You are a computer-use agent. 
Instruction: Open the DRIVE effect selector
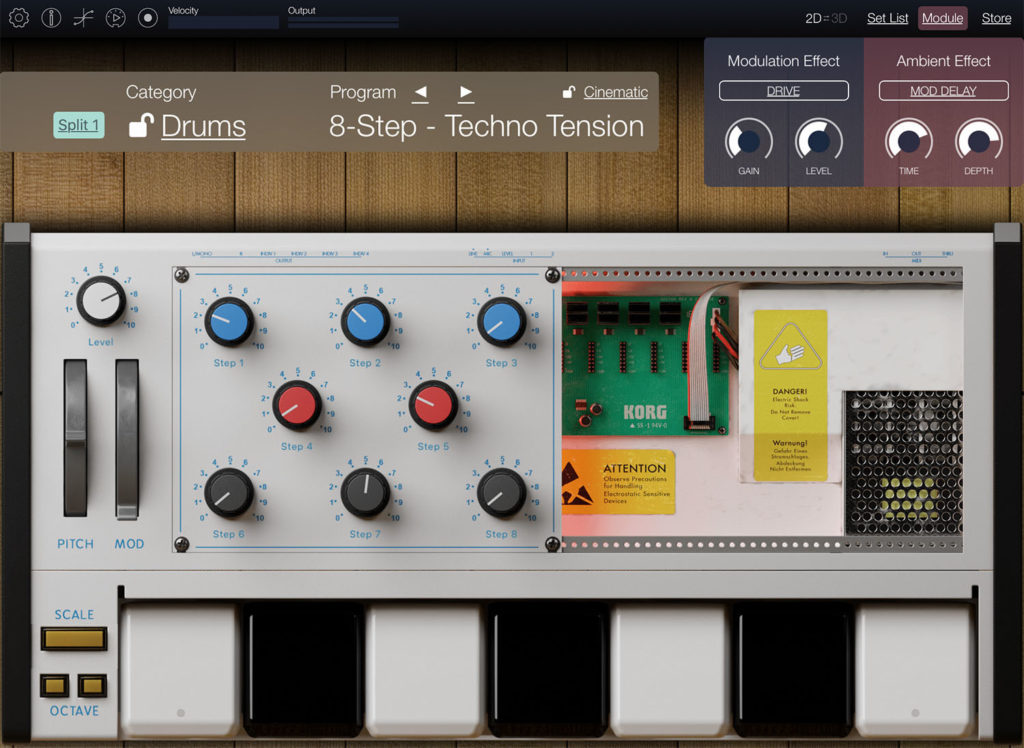tap(783, 90)
